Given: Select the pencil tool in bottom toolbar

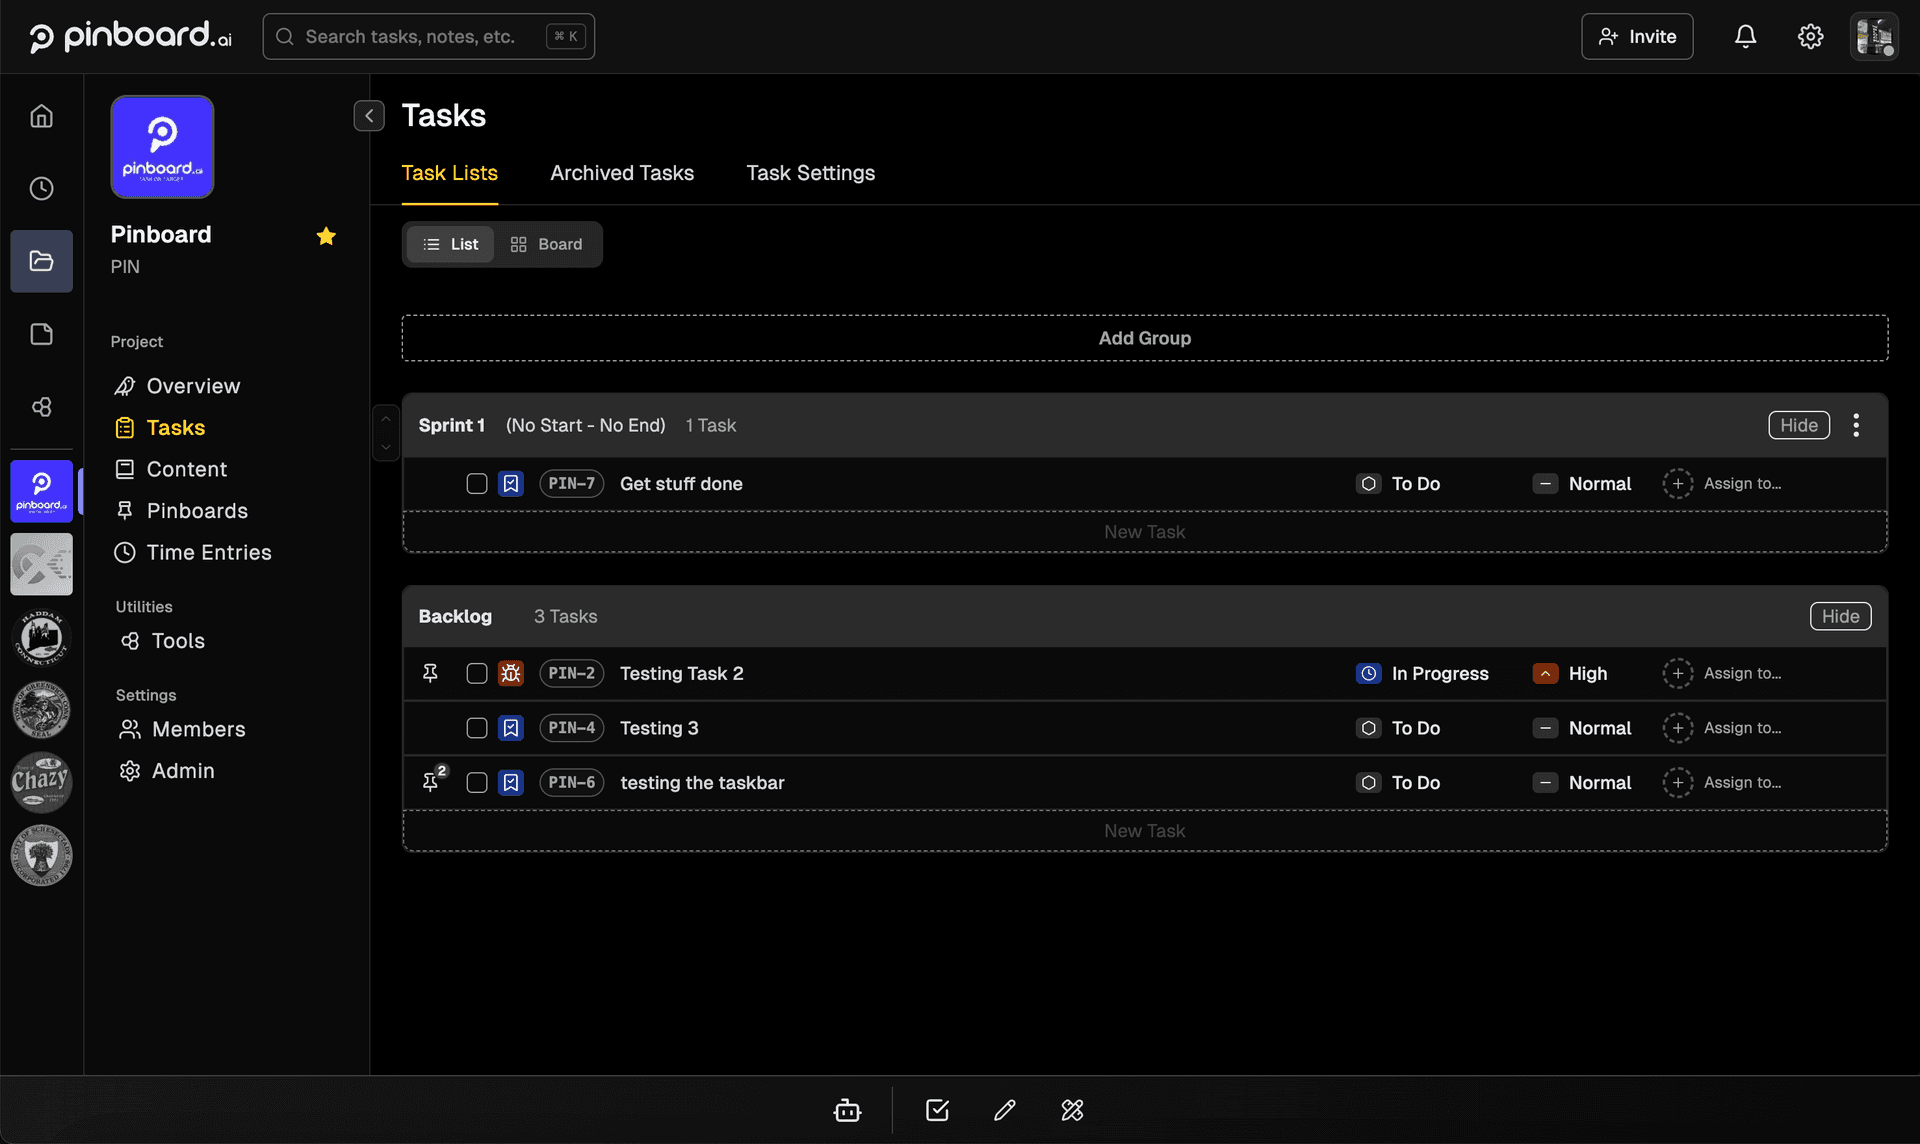Looking at the screenshot, I should click(x=1005, y=1110).
